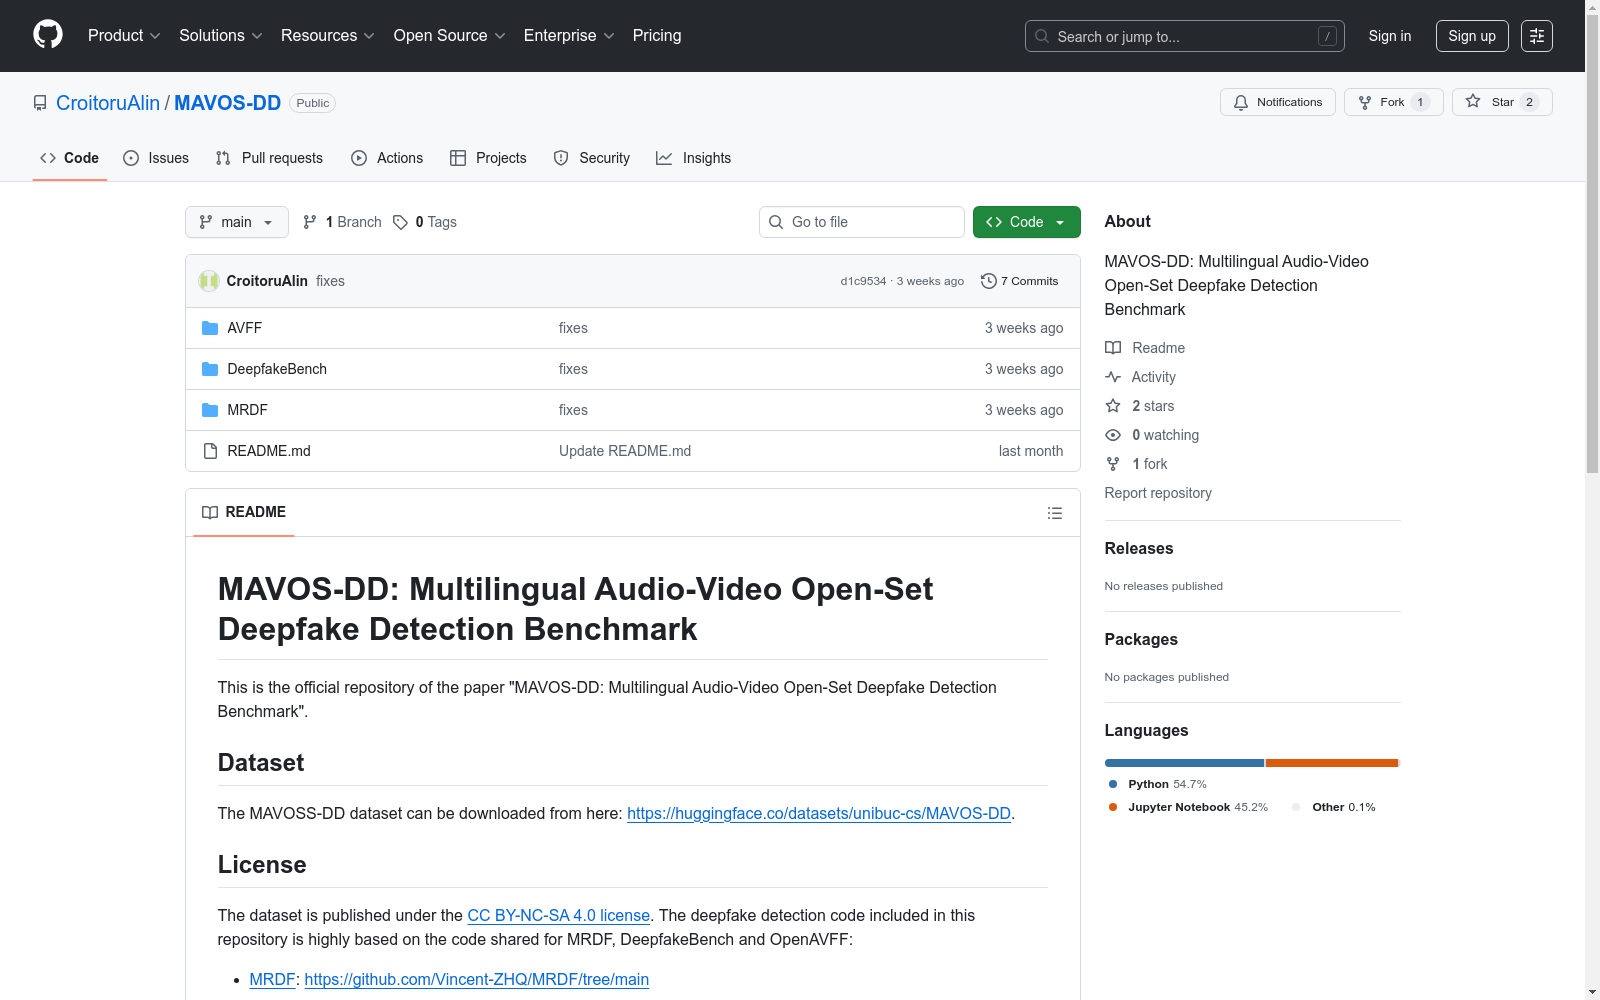
Task: Switch to the Projects tab
Action: pos(488,158)
